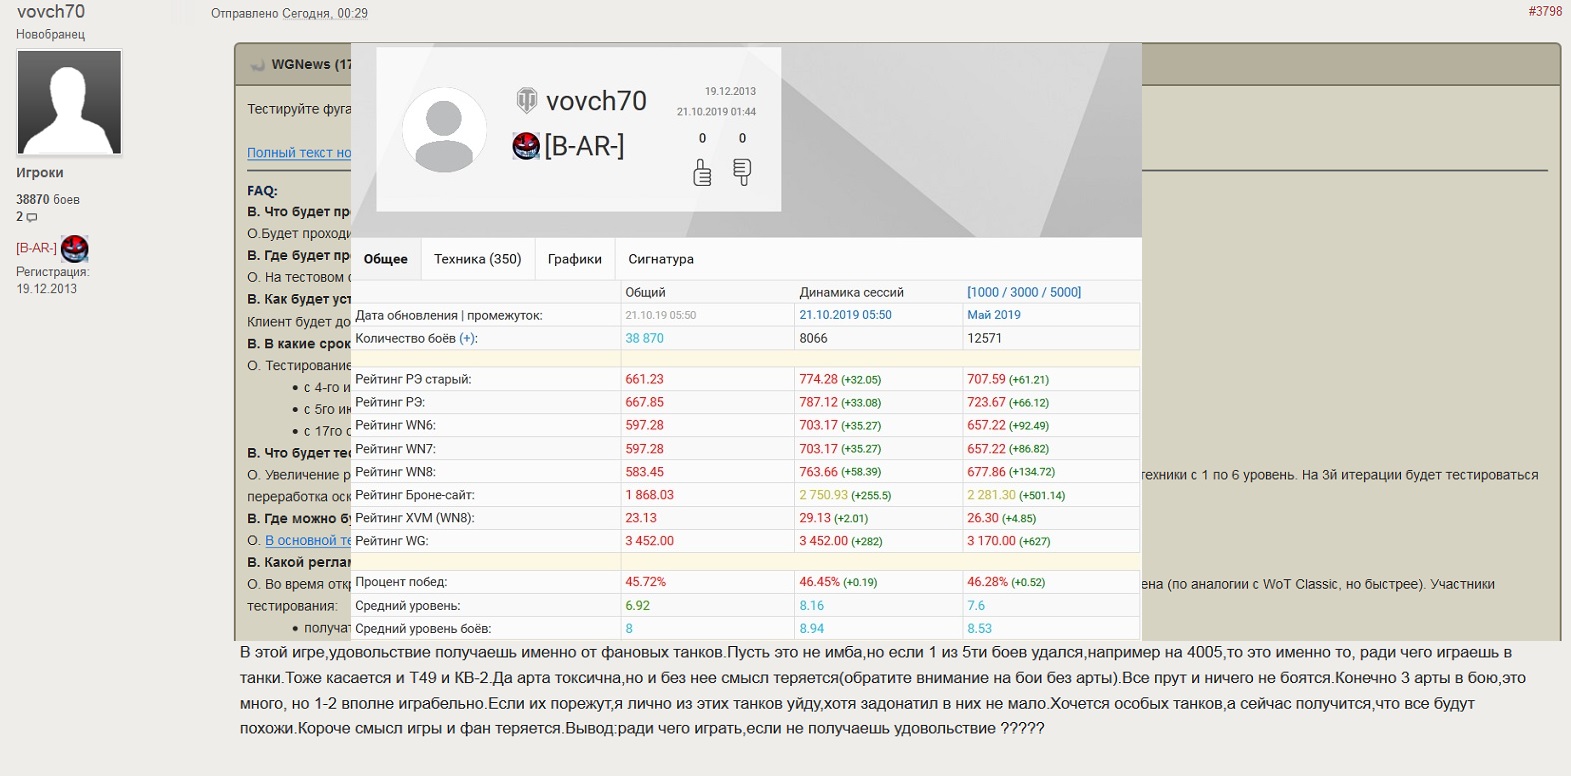This screenshot has height=776, width=1571.
Task: Click the WN8 rating value 583.45
Action: pyautogui.click(x=645, y=472)
